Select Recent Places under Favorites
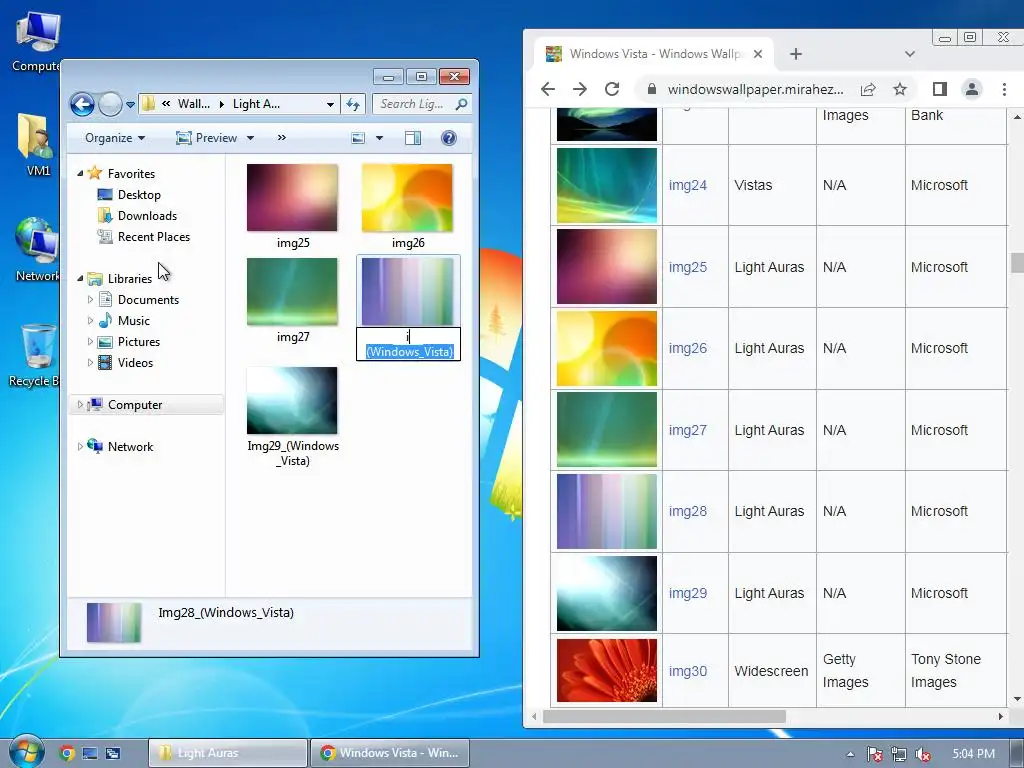 (x=153, y=236)
